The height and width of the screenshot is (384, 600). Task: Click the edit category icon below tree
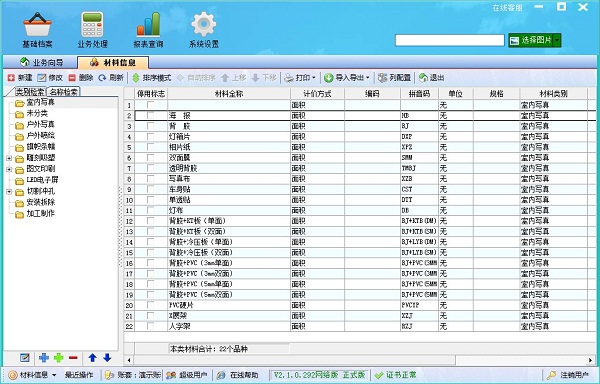point(24,358)
